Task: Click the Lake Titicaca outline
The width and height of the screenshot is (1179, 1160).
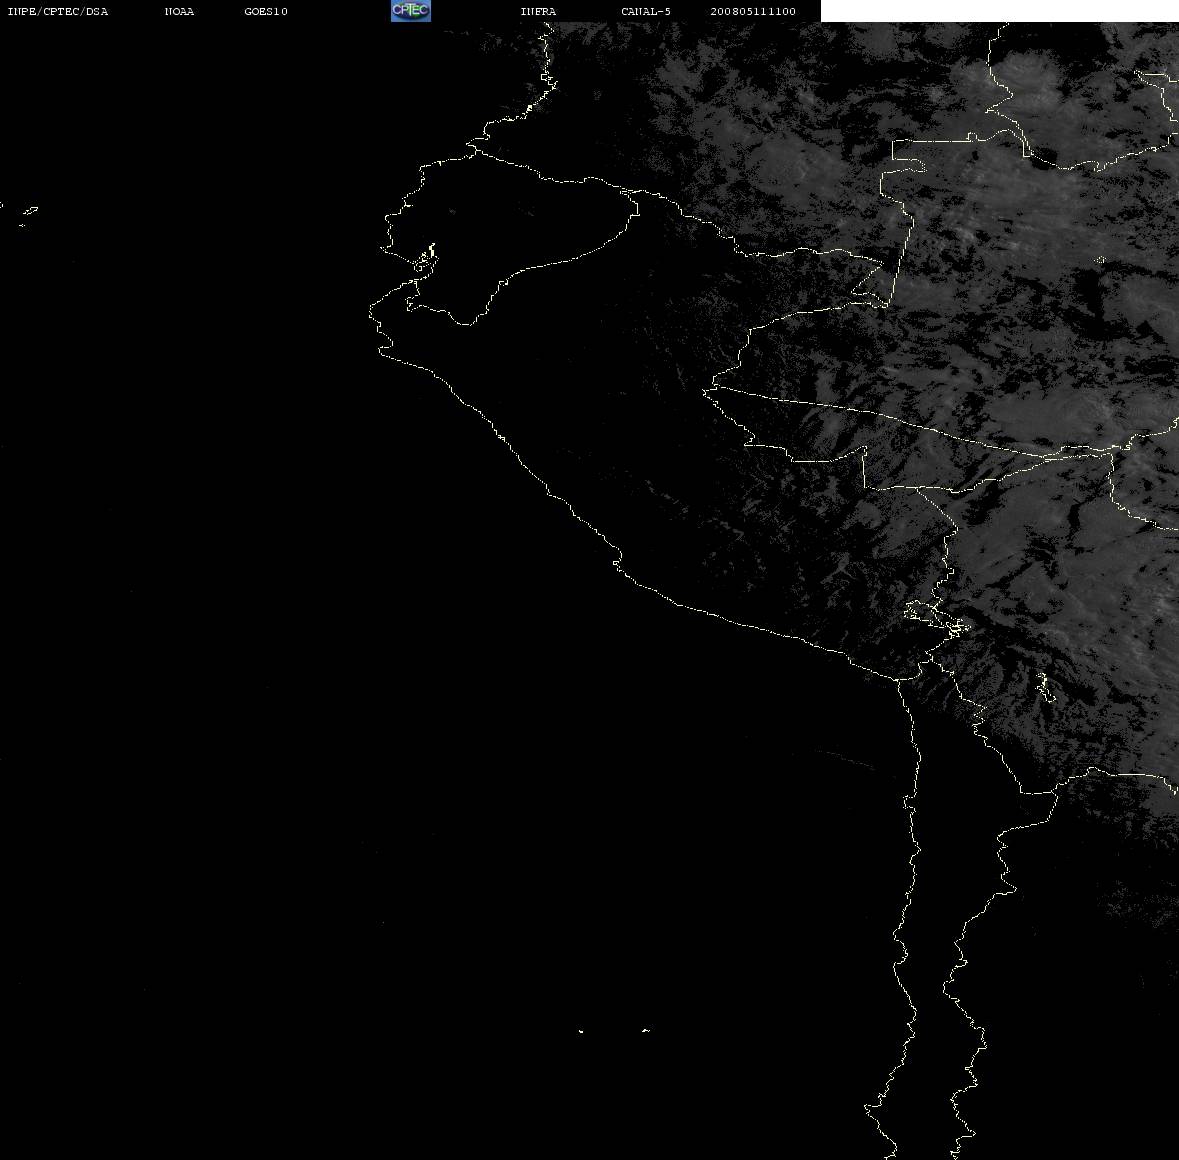Action: coord(937,618)
